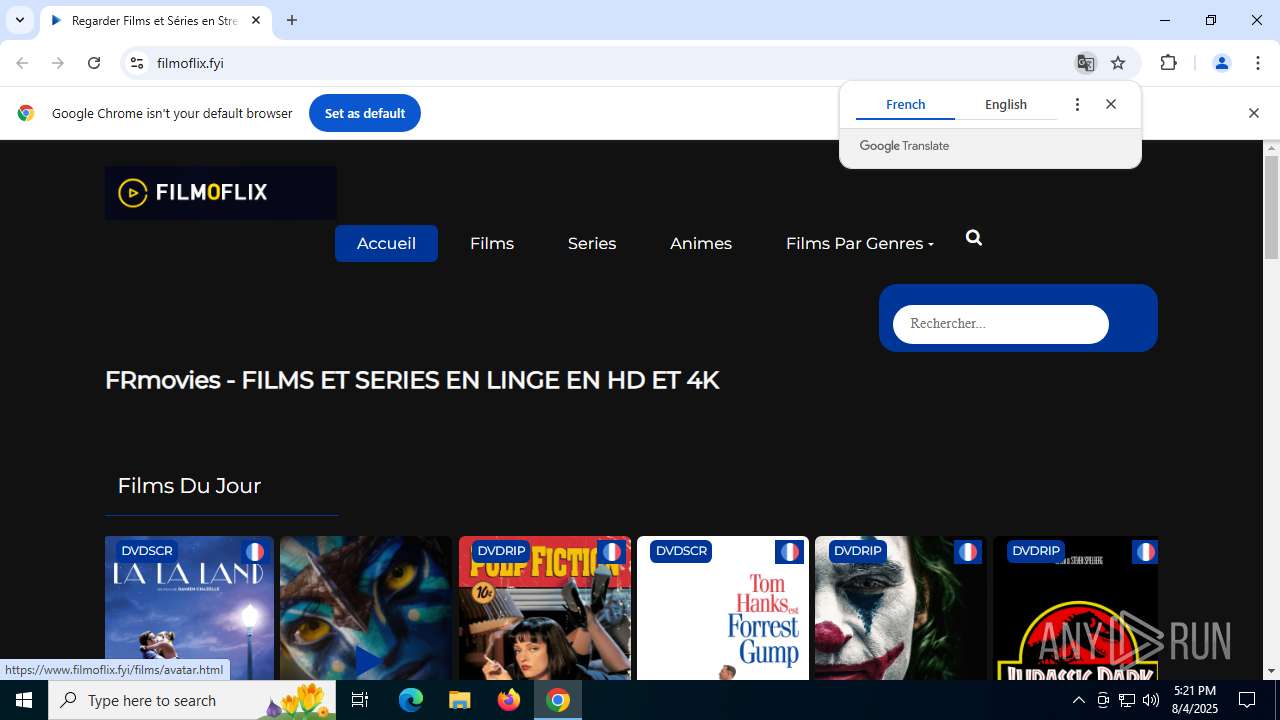Open the Series menu item

coord(592,243)
